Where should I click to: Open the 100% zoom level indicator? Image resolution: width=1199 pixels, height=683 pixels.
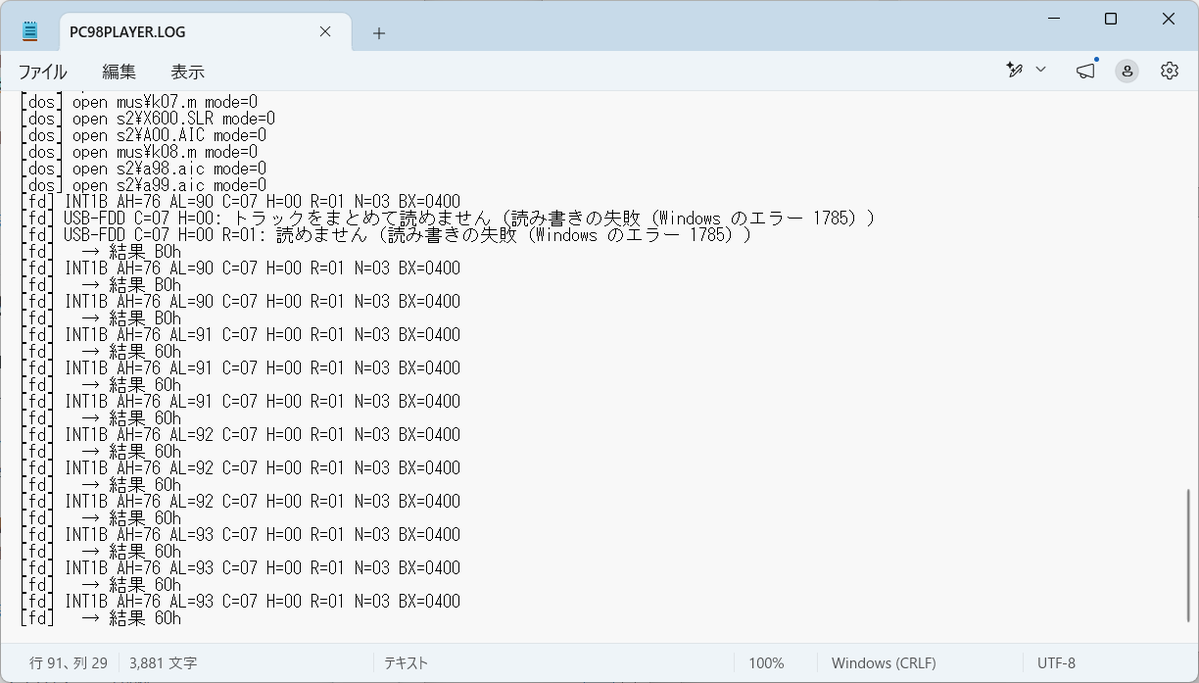point(766,663)
